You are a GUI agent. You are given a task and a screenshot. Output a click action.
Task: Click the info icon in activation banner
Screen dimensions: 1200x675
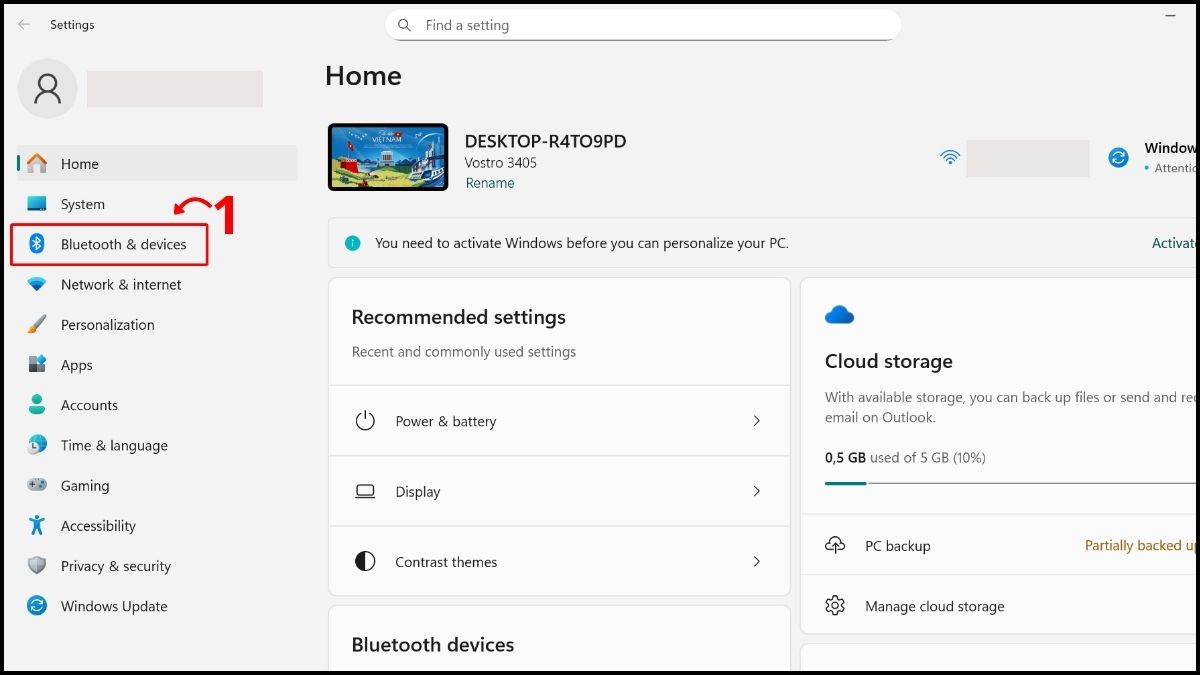tap(352, 243)
